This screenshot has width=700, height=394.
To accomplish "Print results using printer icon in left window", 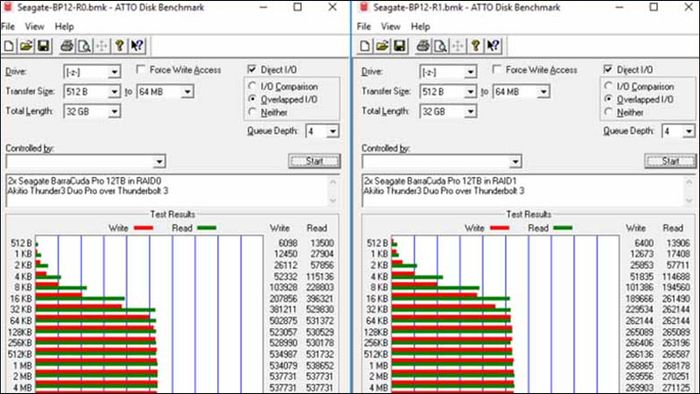I will [67, 46].
